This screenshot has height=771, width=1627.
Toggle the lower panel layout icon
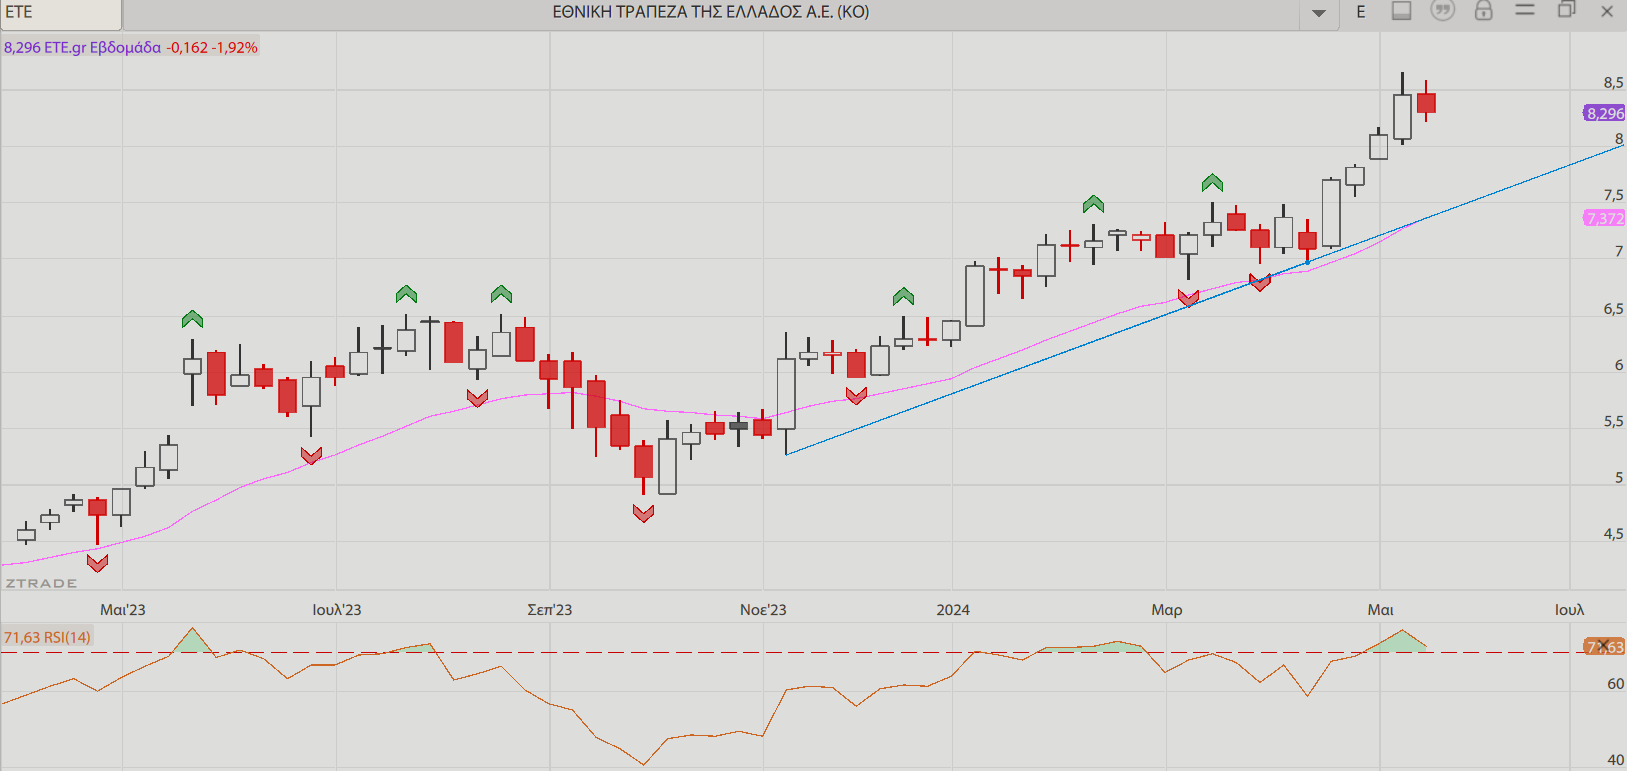[x=1402, y=11]
